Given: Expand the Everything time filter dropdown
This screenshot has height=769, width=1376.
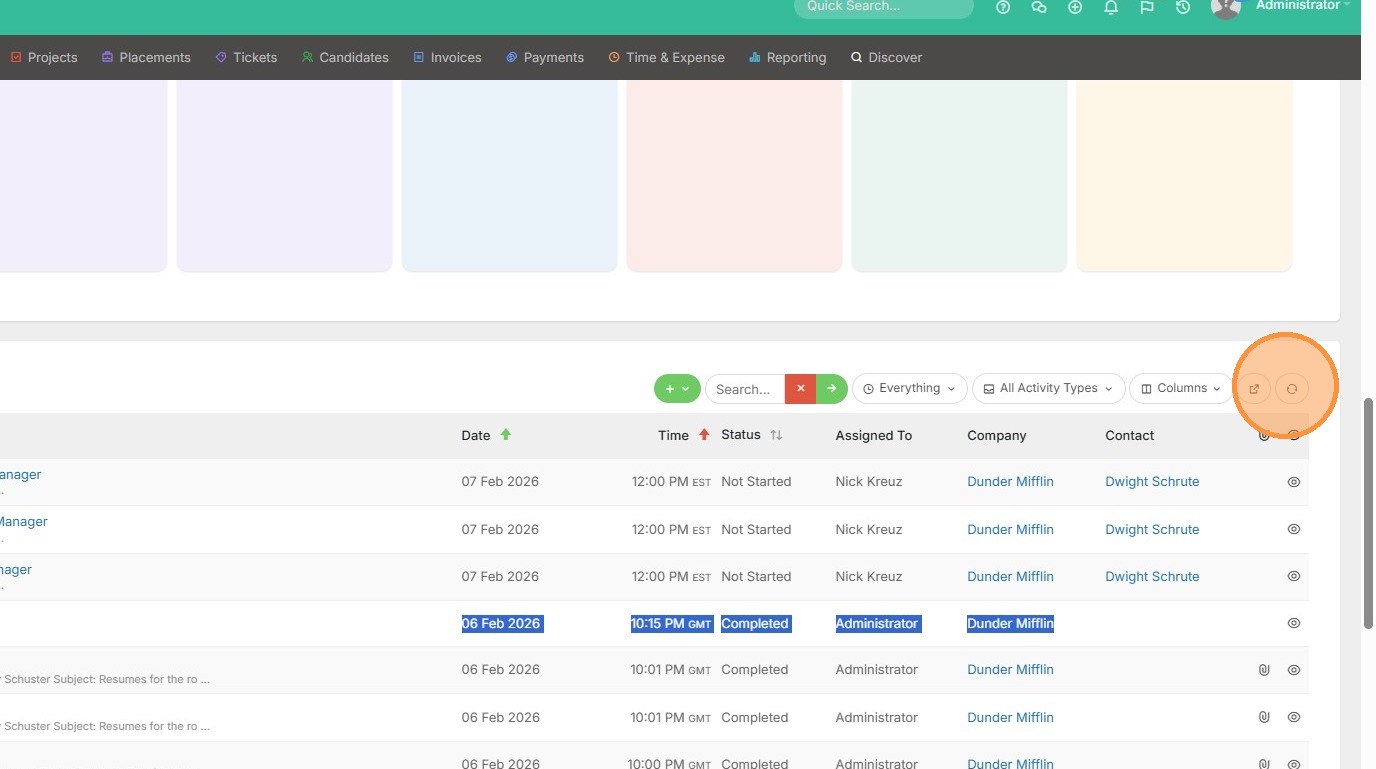Looking at the screenshot, I should 909,389.
